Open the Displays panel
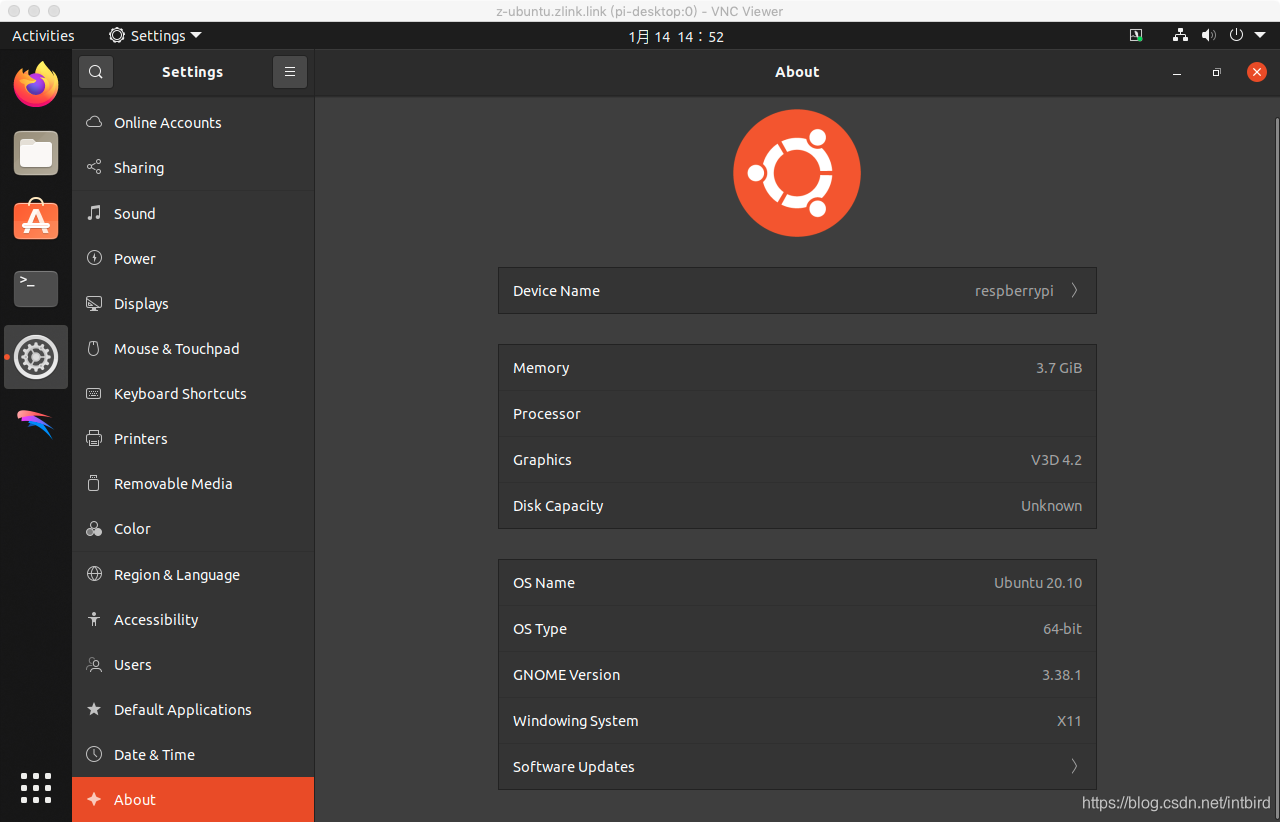The width and height of the screenshot is (1280, 822). point(193,303)
